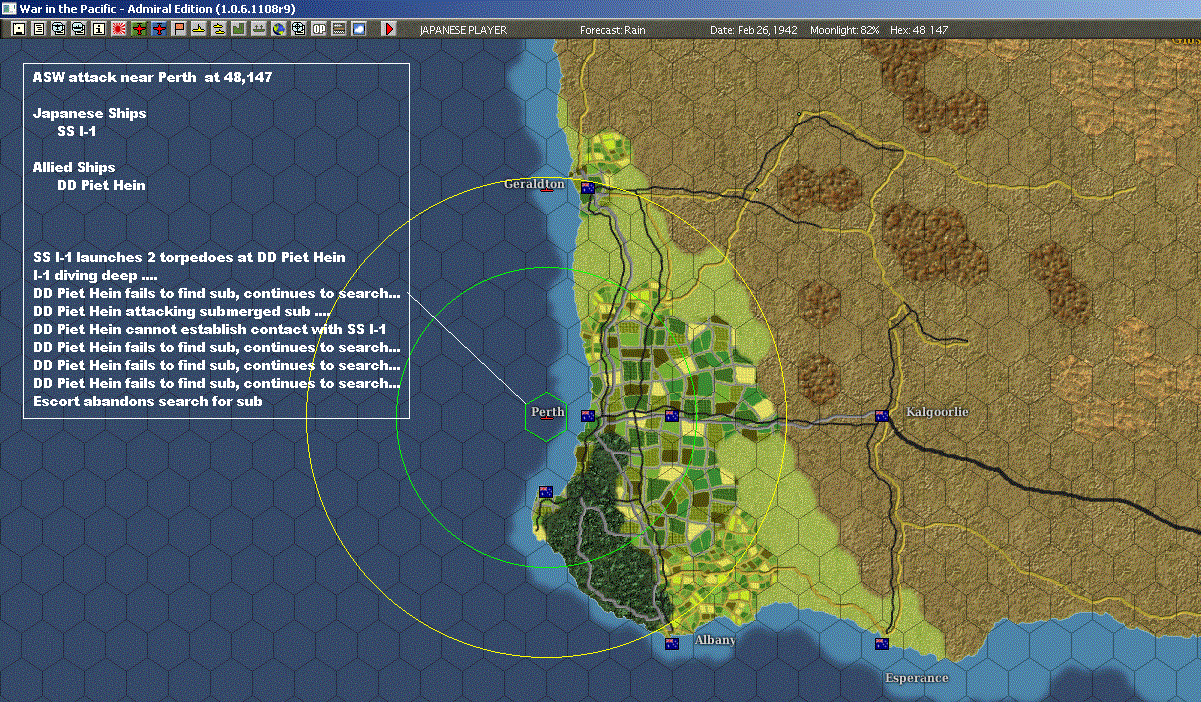Click the crosshair circle toolbar icon
The width and height of the screenshot is (1201, 702).
[298, 29]
